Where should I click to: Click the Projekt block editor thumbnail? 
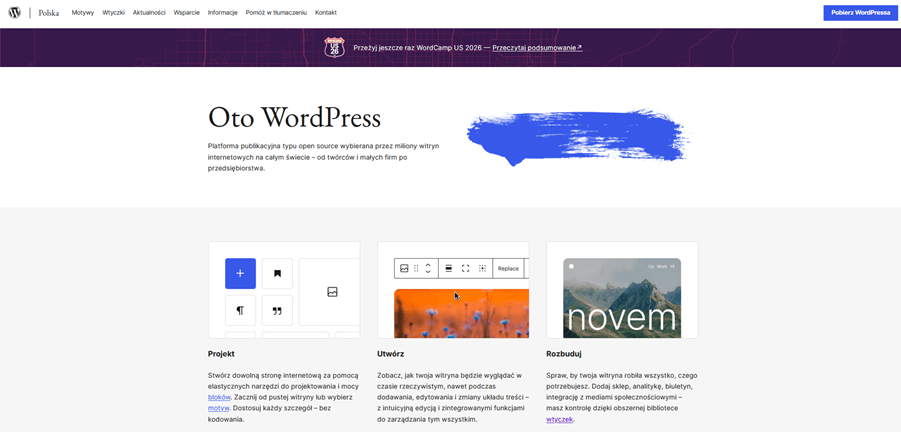tap(284, 290)
